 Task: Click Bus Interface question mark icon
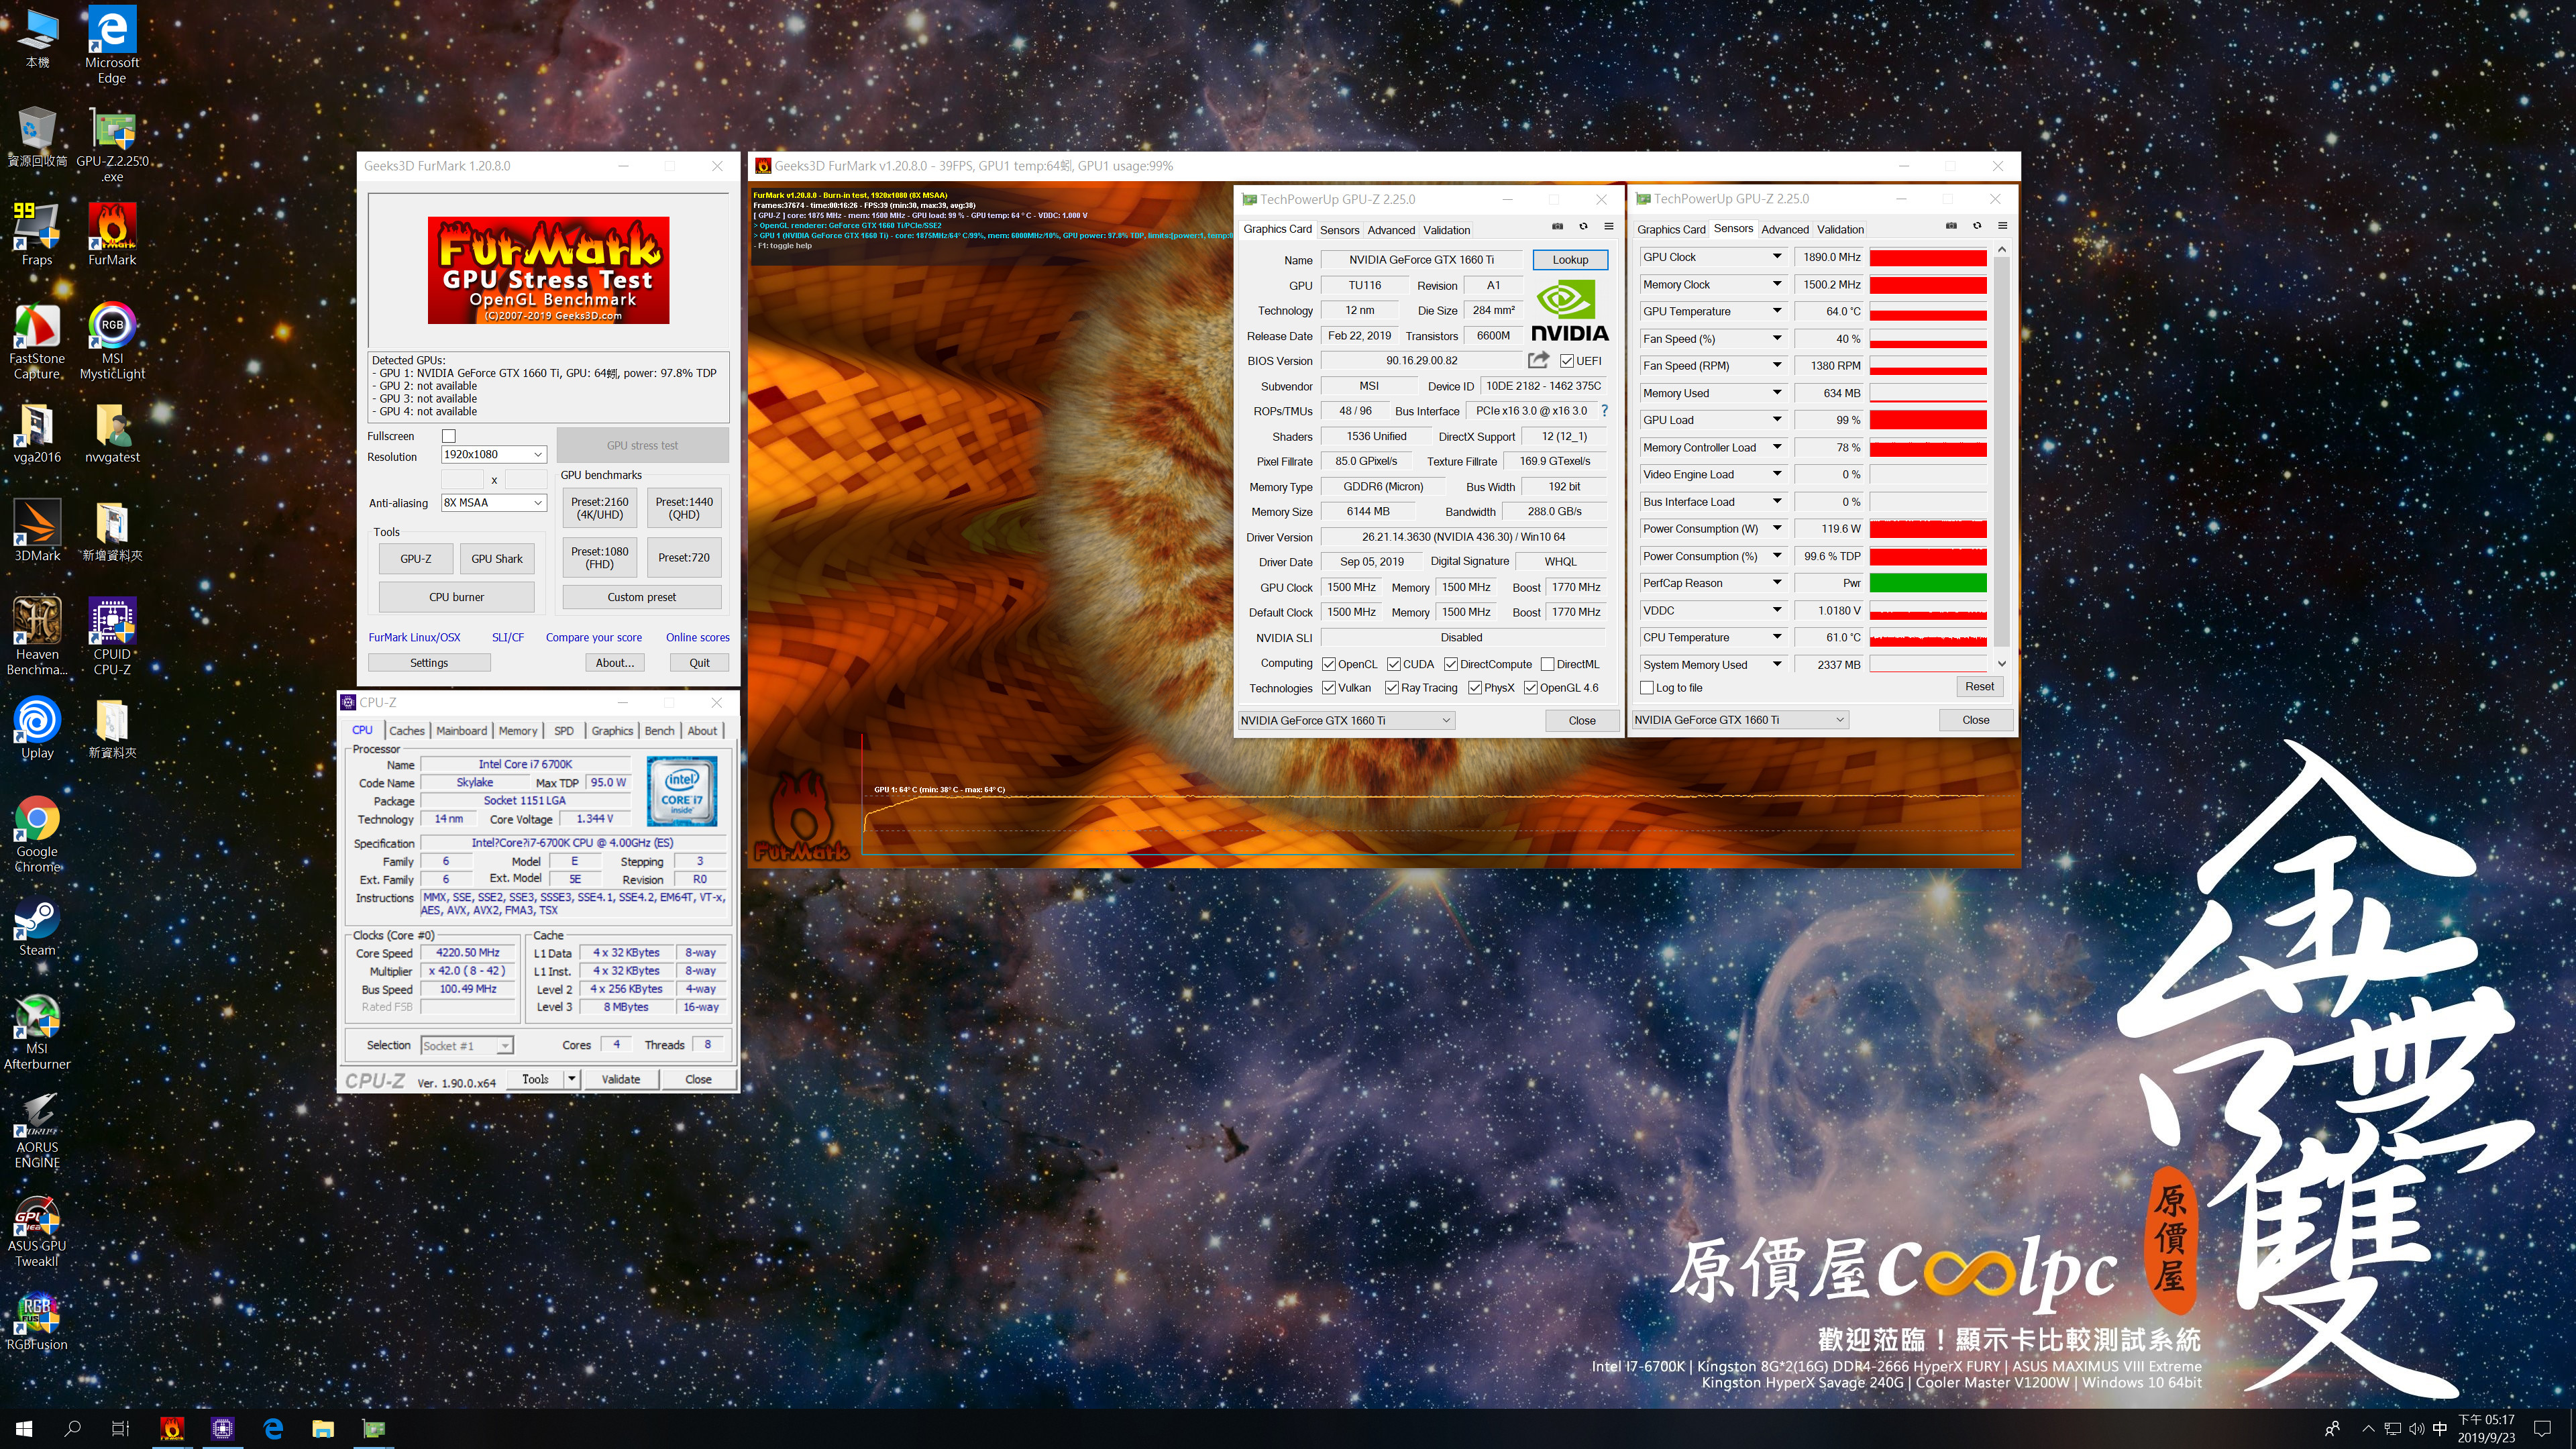click(x=1604, y=410)
